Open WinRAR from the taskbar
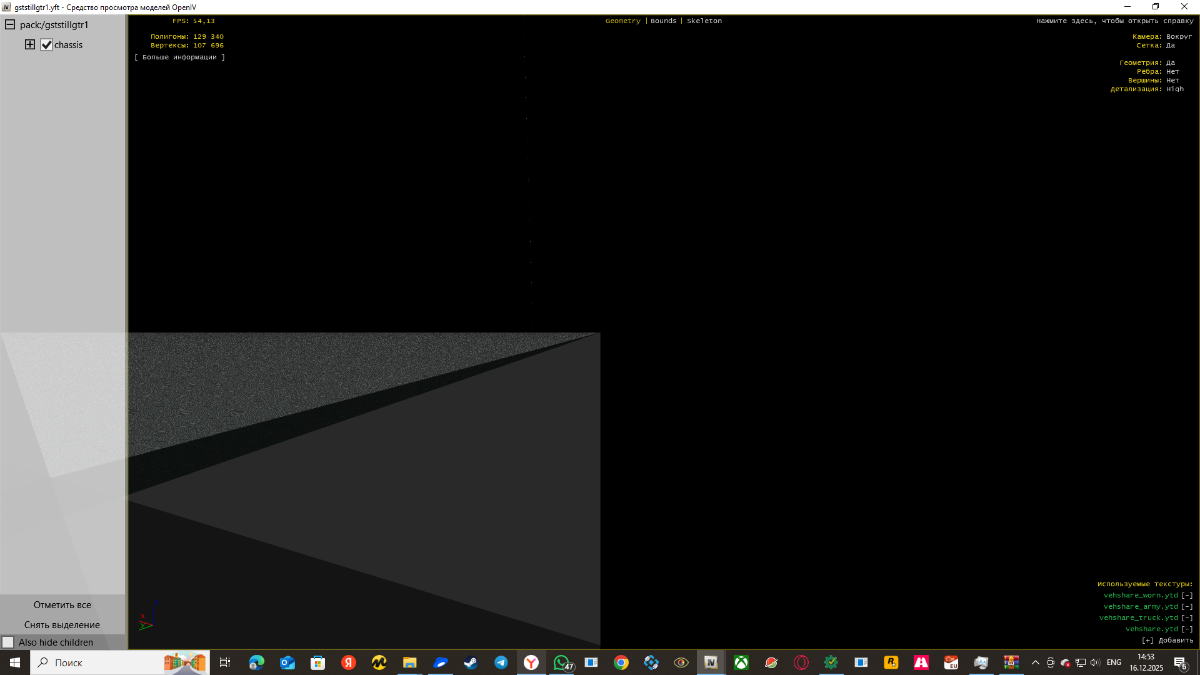This screenshot has width=1200, height=675. (1011, 662)
